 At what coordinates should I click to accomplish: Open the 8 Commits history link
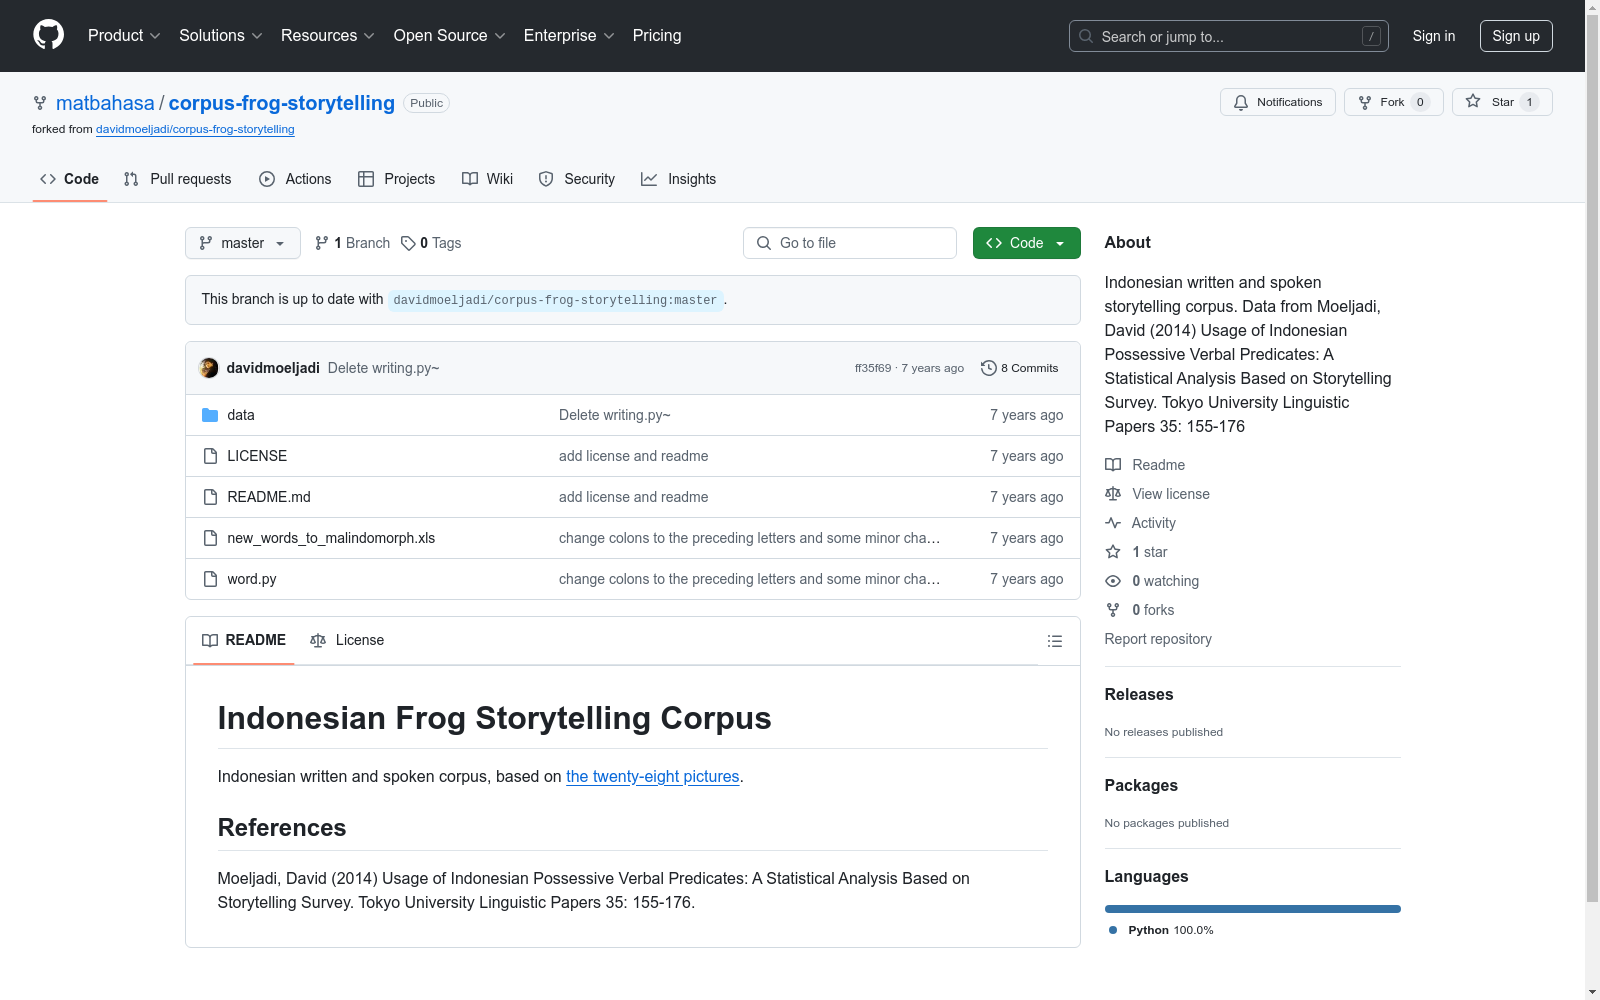[1020, 368]
